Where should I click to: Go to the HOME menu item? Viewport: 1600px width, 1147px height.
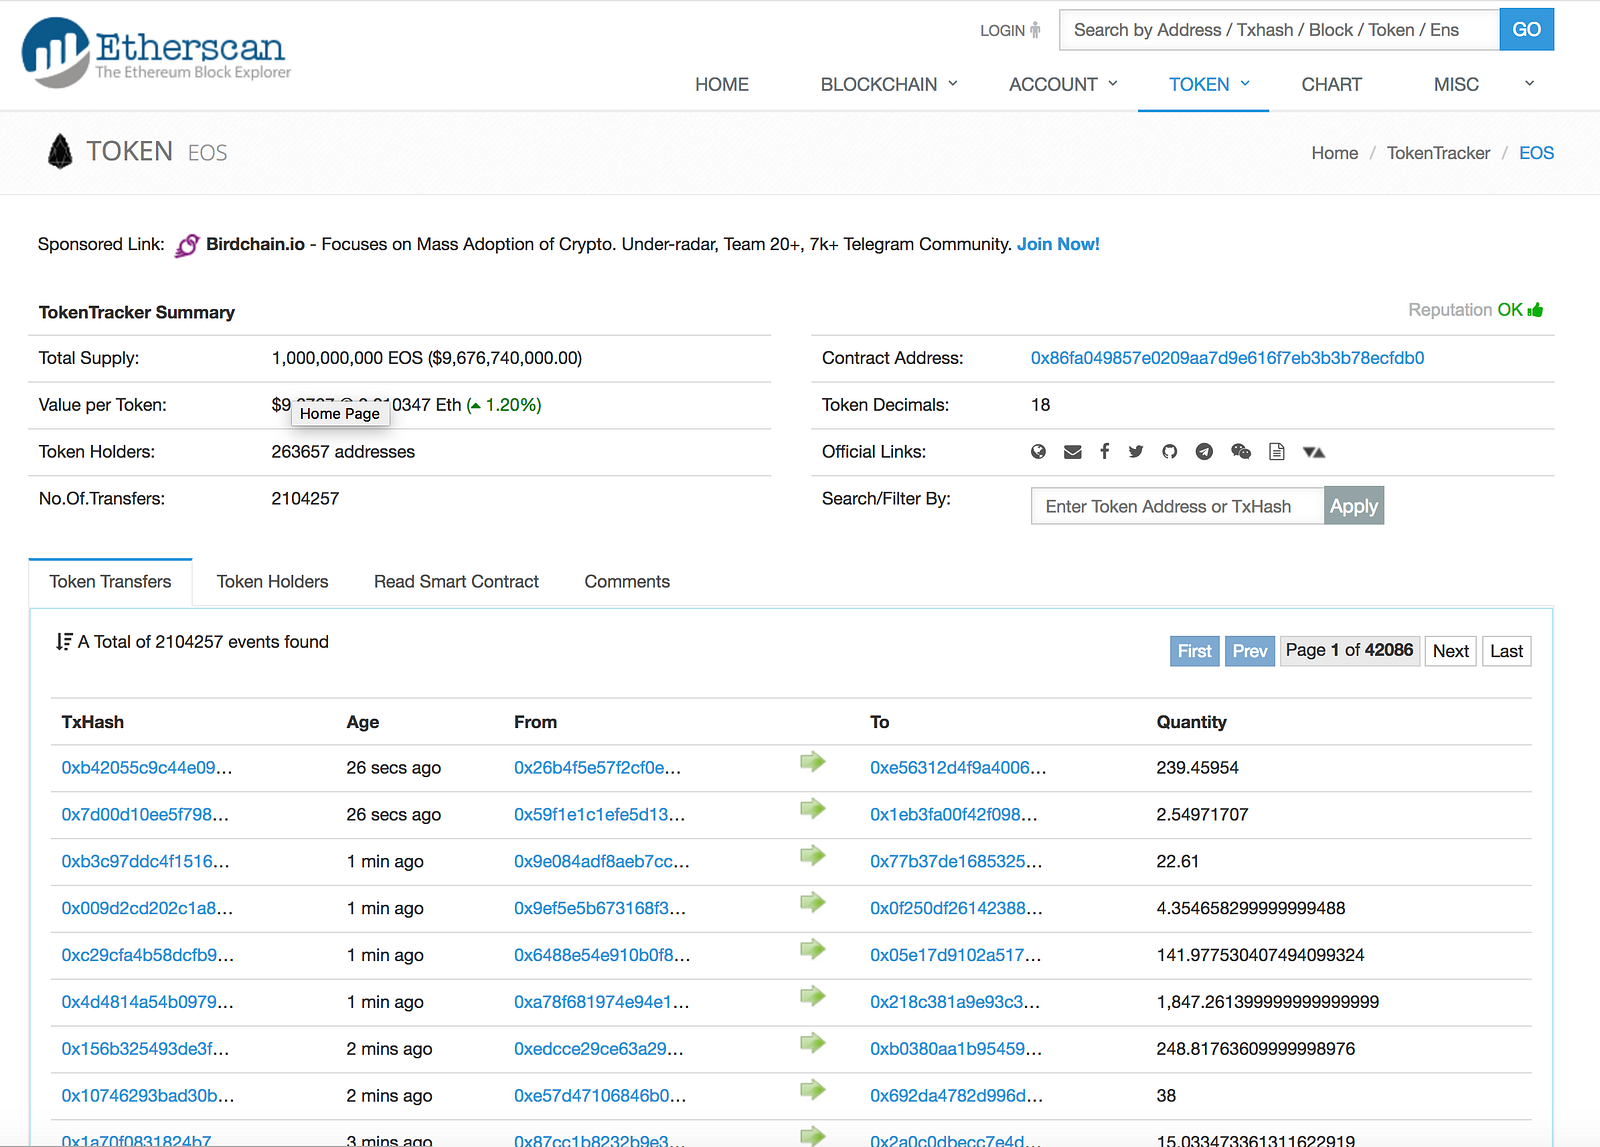(722, 84)
